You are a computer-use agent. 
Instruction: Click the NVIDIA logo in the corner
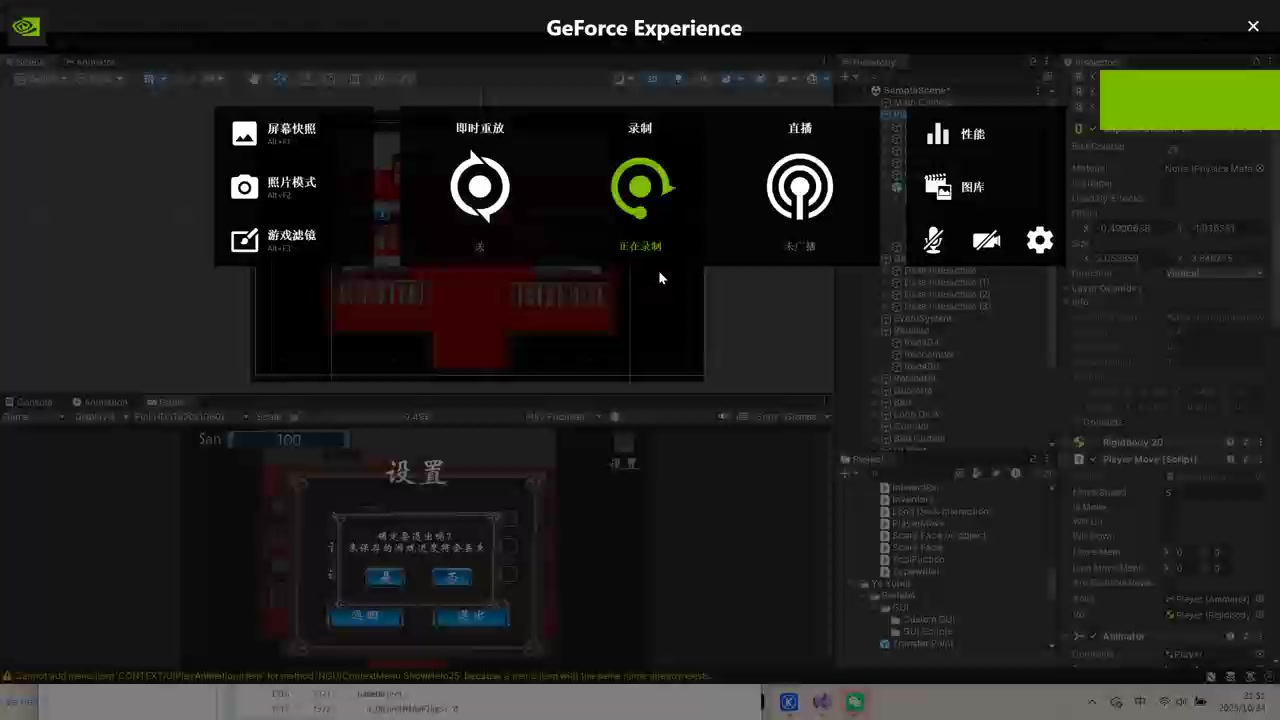point(26,27)
